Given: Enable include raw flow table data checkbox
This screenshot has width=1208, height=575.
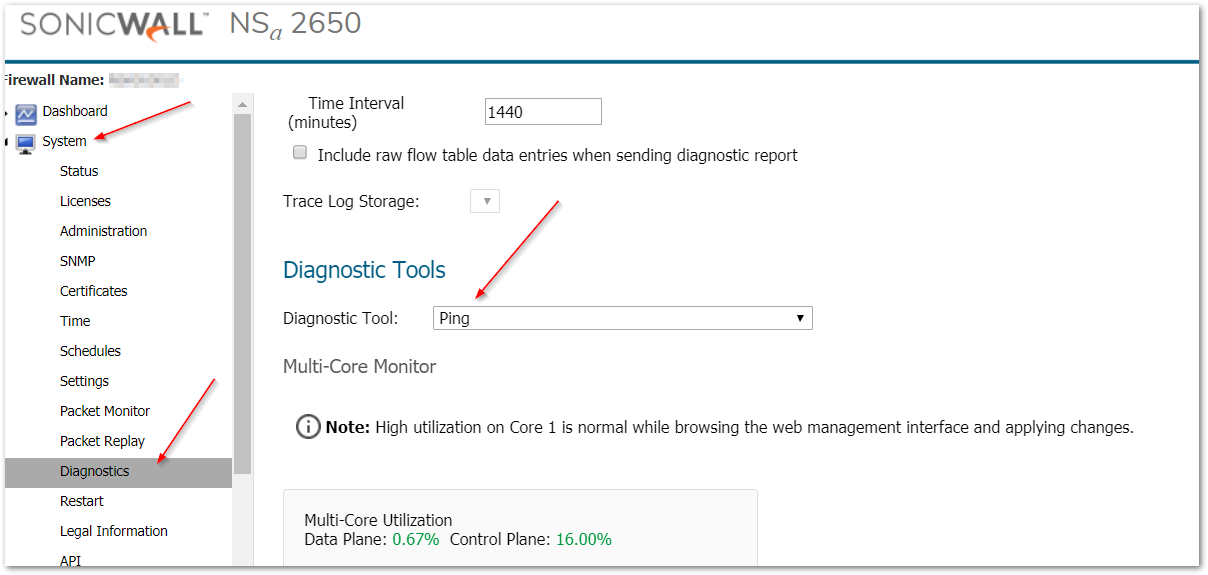Looking at the screenshot, I should click(300, 153).
